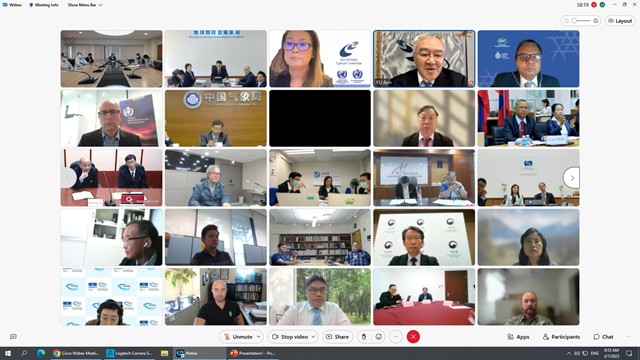This screenshot has height=360, width=640.
Task: Raise hand icon in meeting controls
Action: [x=364, y=337]
